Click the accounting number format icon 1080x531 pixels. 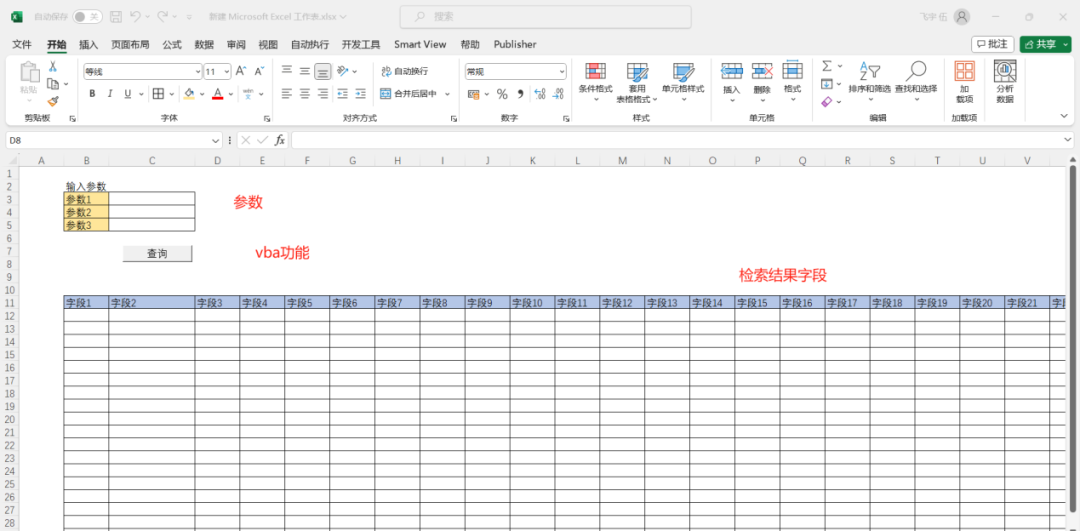coord(473,94)
